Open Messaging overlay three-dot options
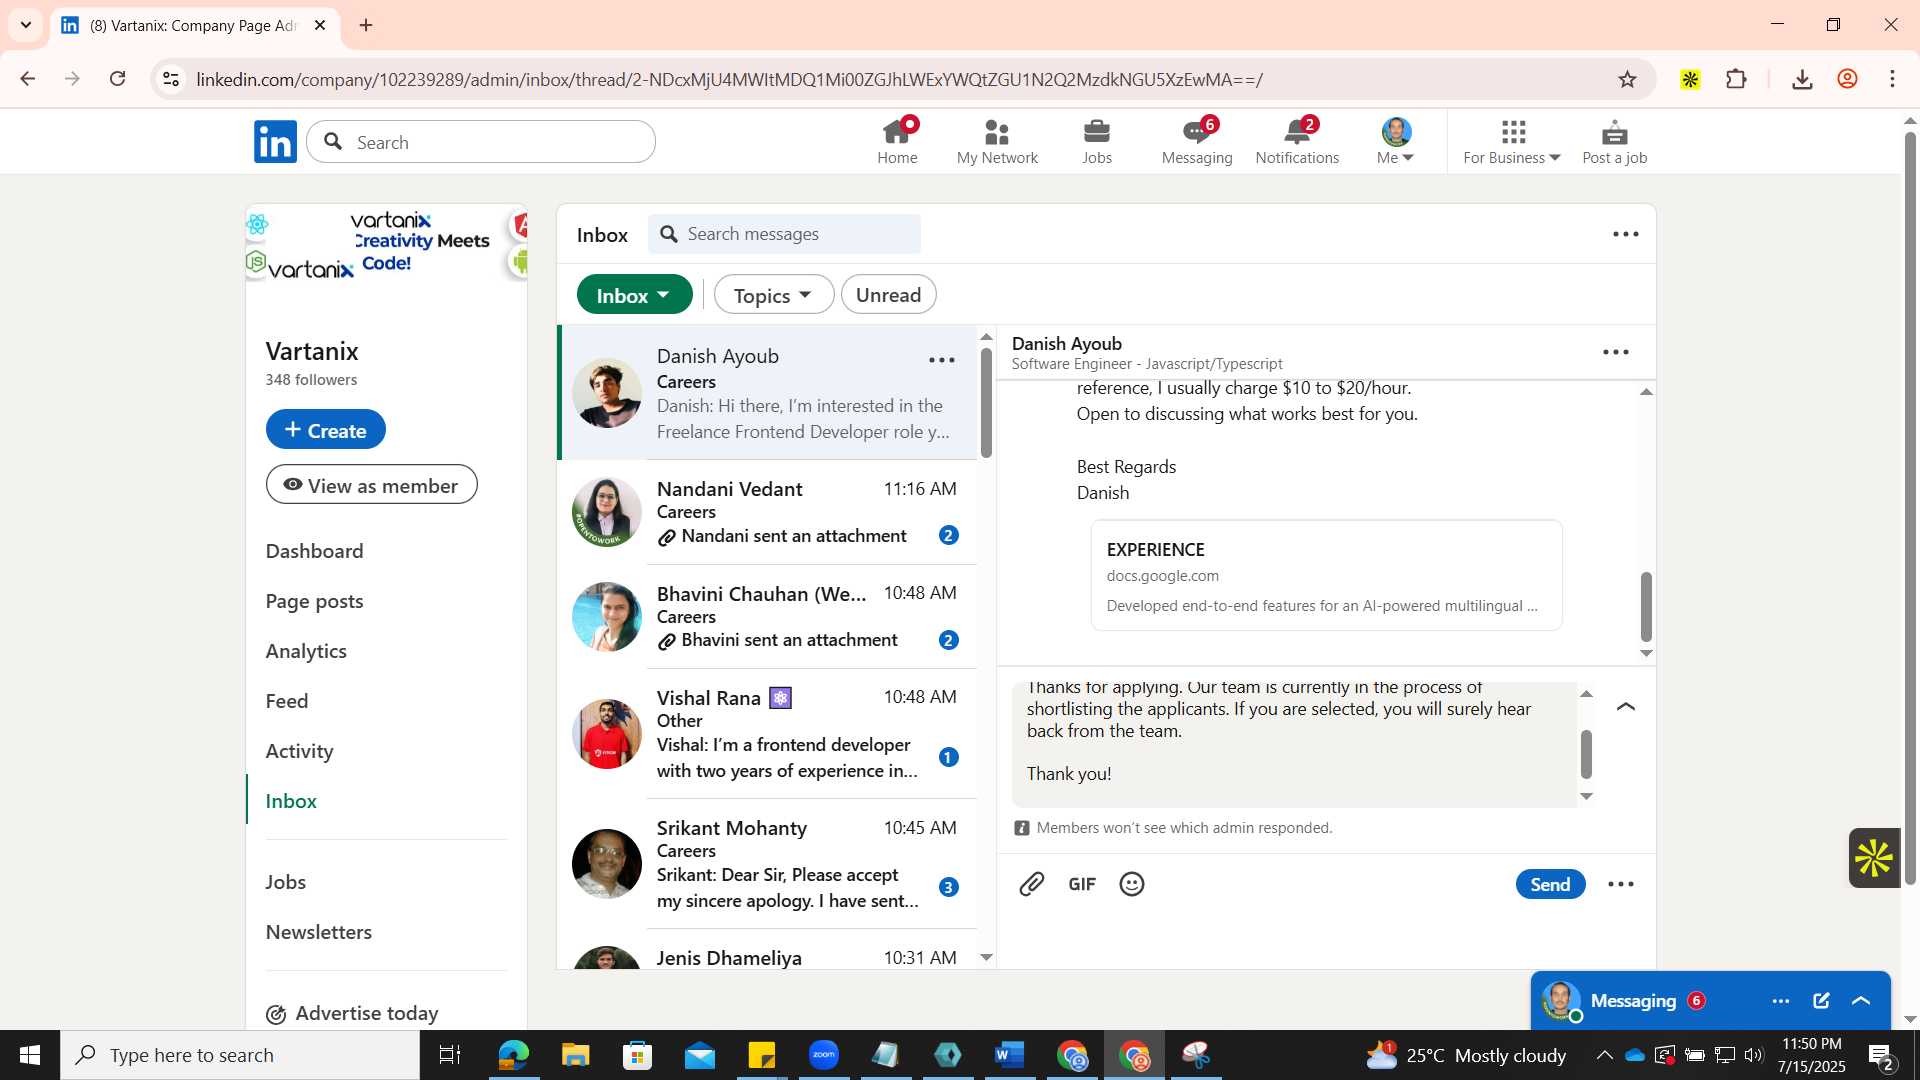The width and height of the screenshot is (1920, 1080). coord(1781,1001)
